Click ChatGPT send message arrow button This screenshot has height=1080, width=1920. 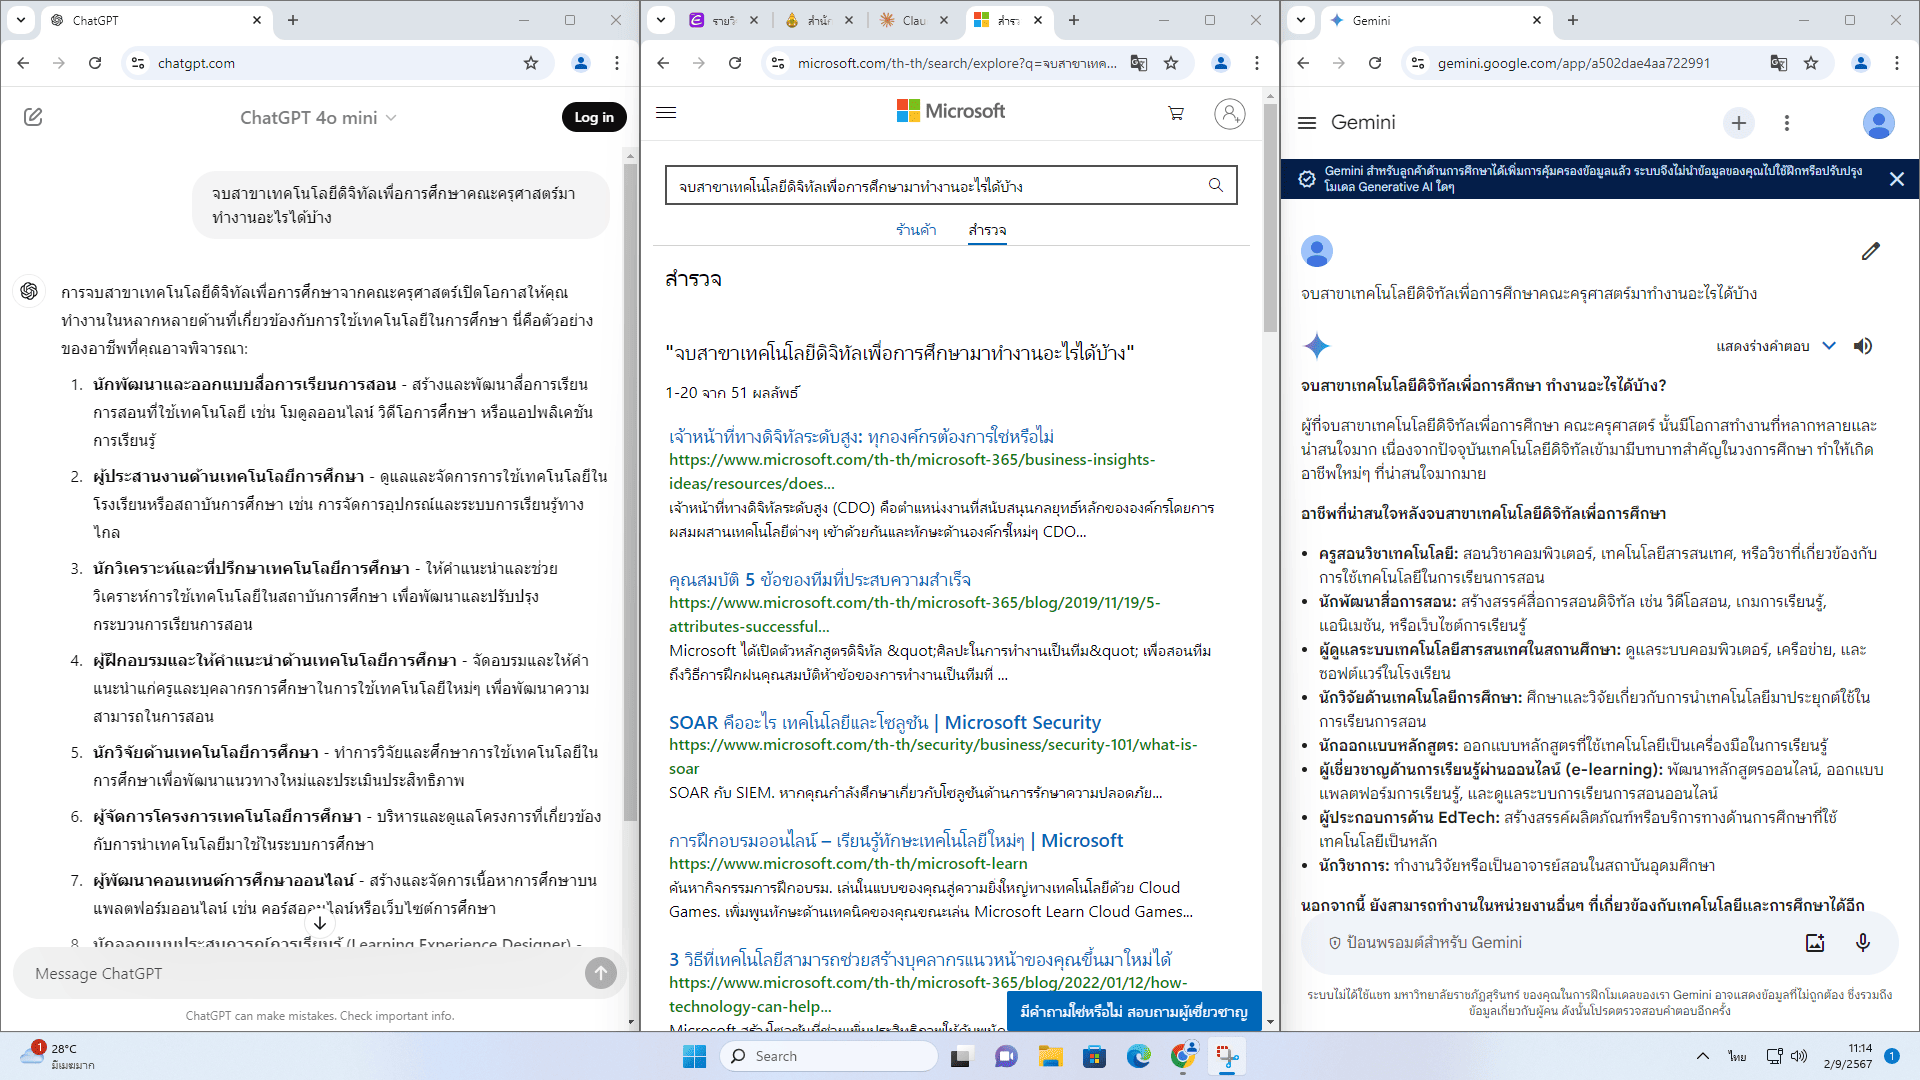coord(600,973)
